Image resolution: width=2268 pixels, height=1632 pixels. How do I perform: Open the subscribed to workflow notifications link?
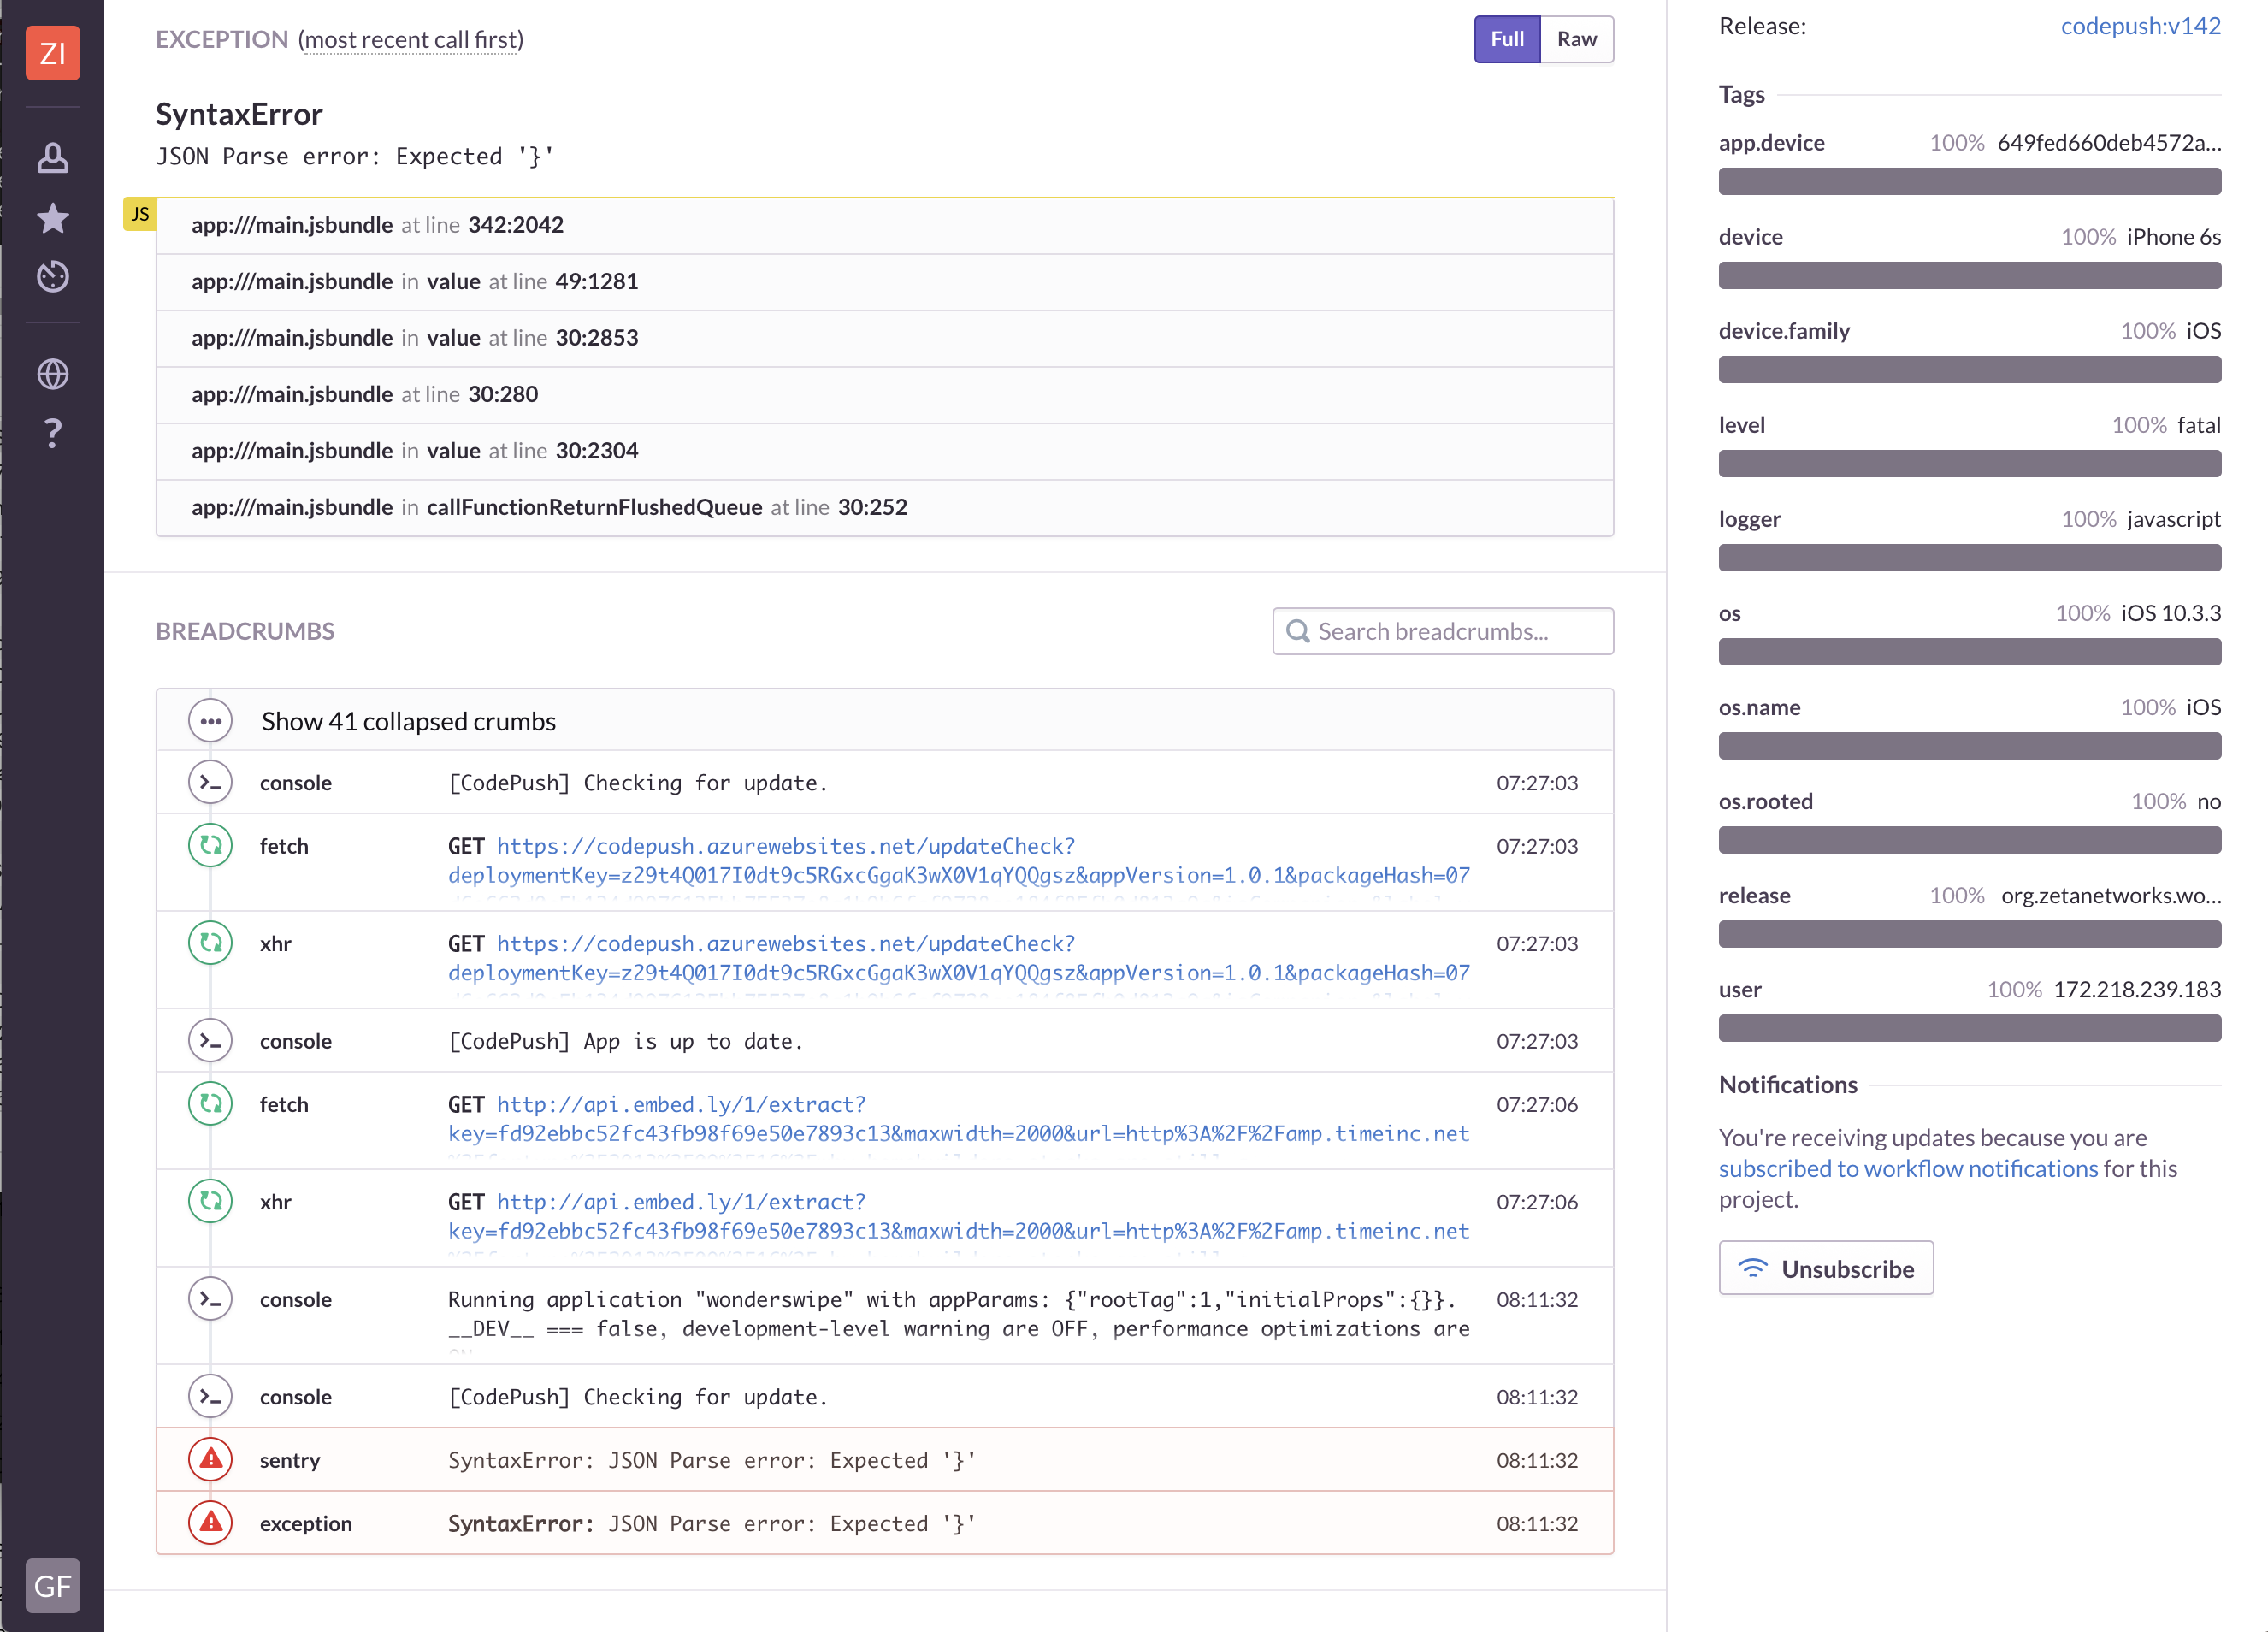coord(1908,1168)
